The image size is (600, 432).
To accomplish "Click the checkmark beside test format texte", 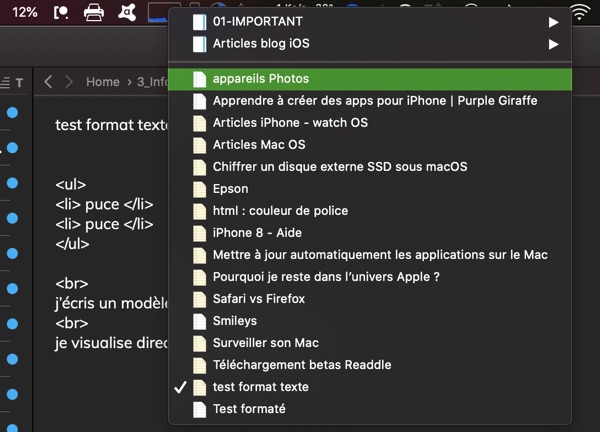I will (181, 387).
